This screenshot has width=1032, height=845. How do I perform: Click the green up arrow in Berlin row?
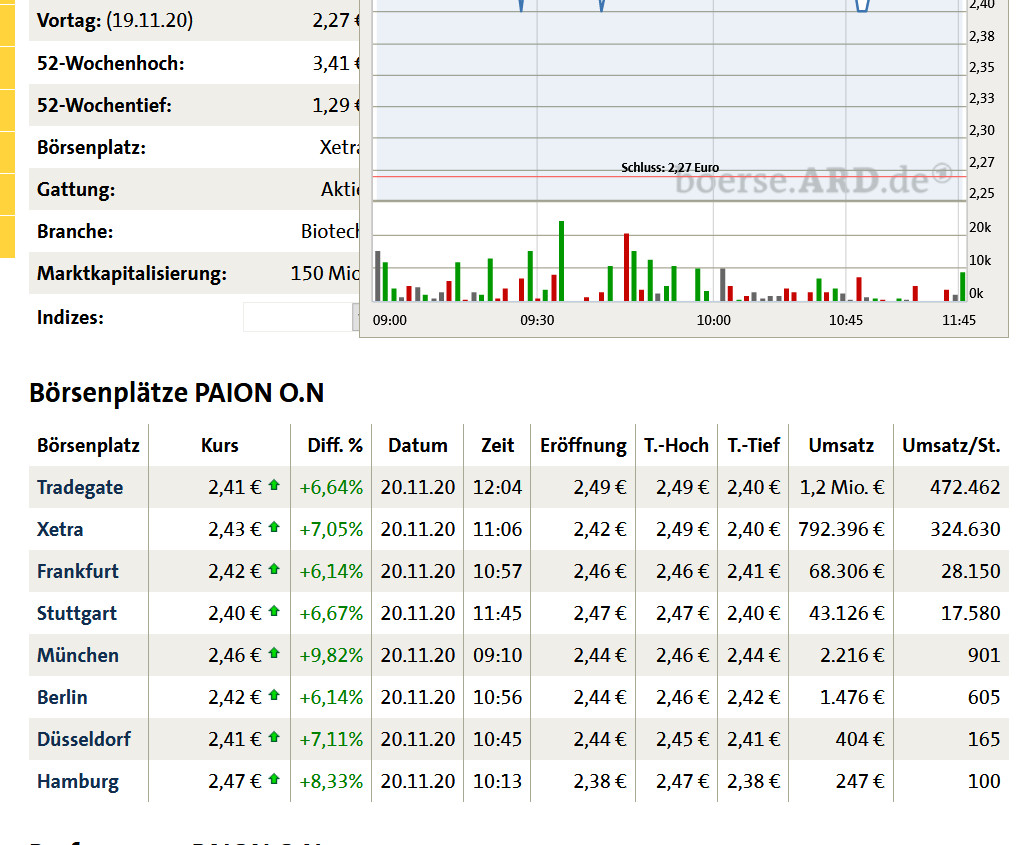[x=274, y=696]
